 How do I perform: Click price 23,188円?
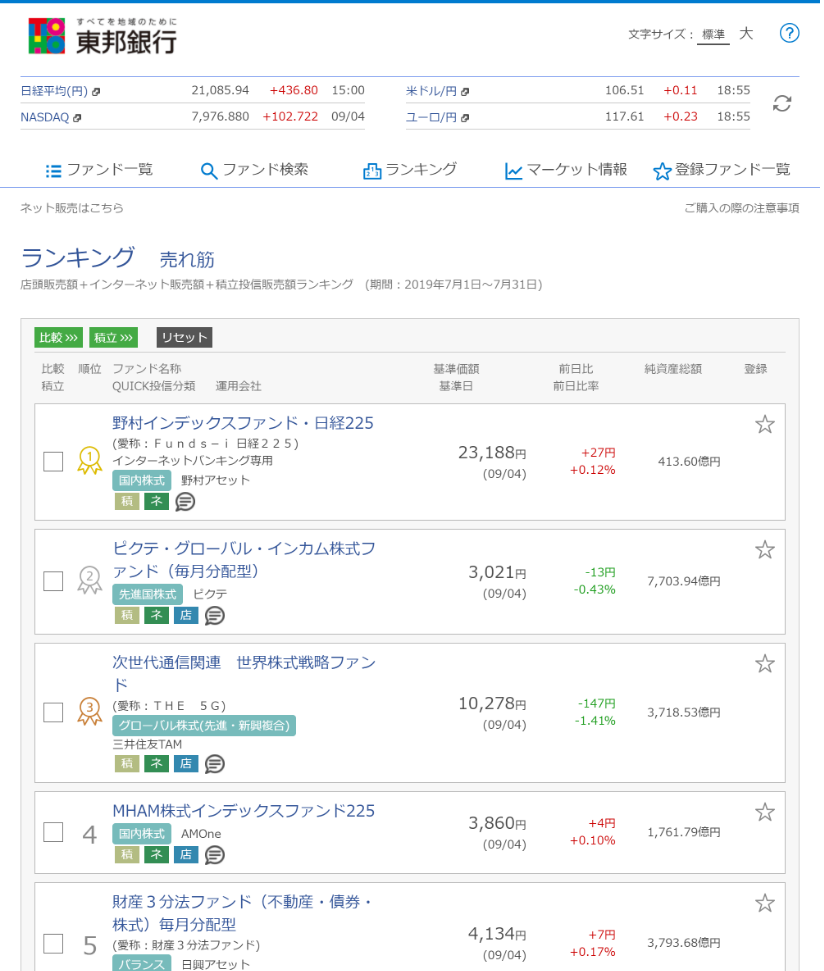pyautogui.click(x=492, y=453)
